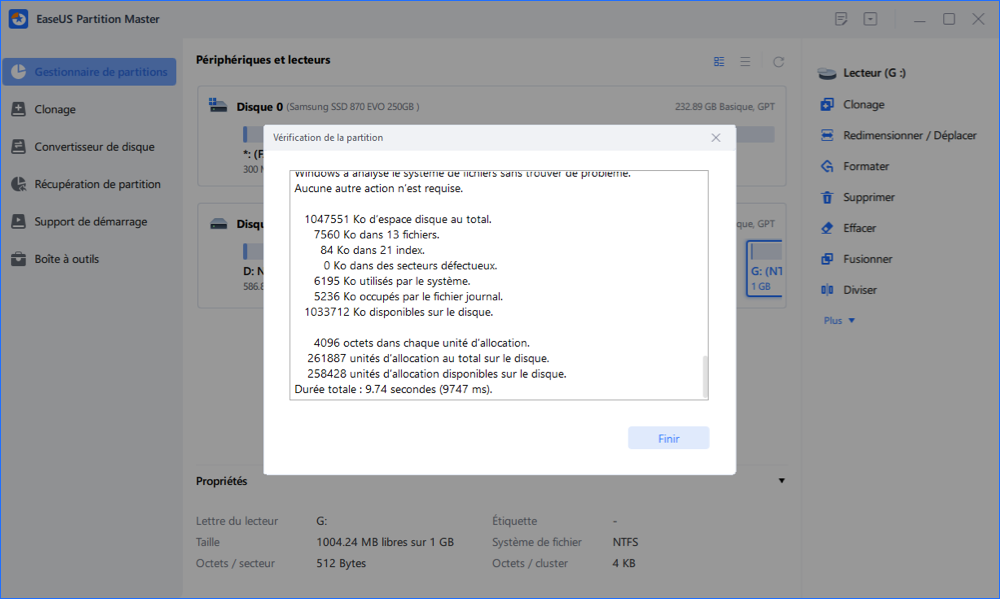Image resolution: width=1000 pixels, height=599 pixels.
Task: Switch to list view of drives
Action: tap(745, 62)
